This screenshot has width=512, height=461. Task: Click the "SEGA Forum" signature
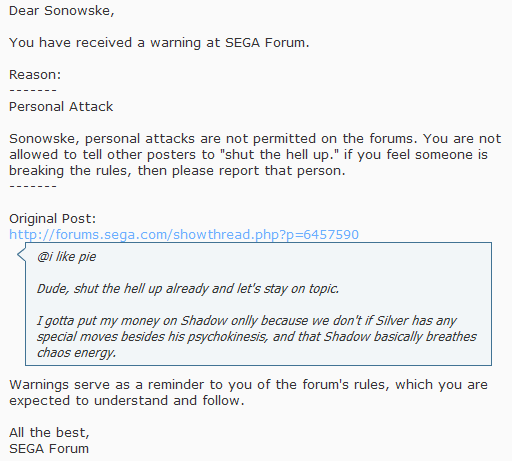(49, 449)
